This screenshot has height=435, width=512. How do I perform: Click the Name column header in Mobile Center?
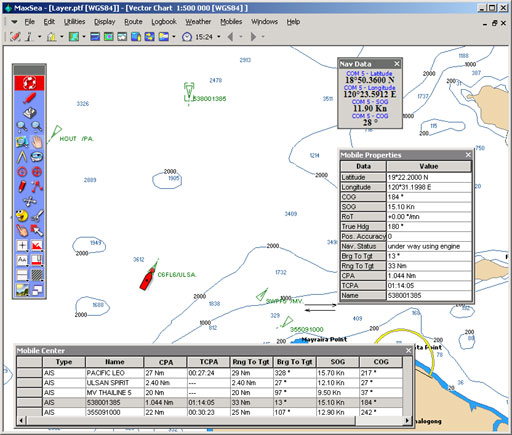coord(115,362)
